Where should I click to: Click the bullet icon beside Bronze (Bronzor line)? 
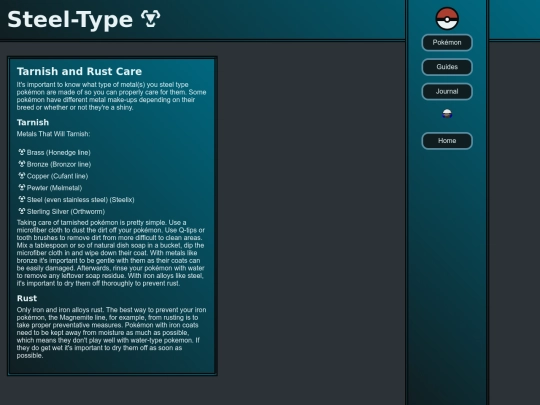pos(22,164)
